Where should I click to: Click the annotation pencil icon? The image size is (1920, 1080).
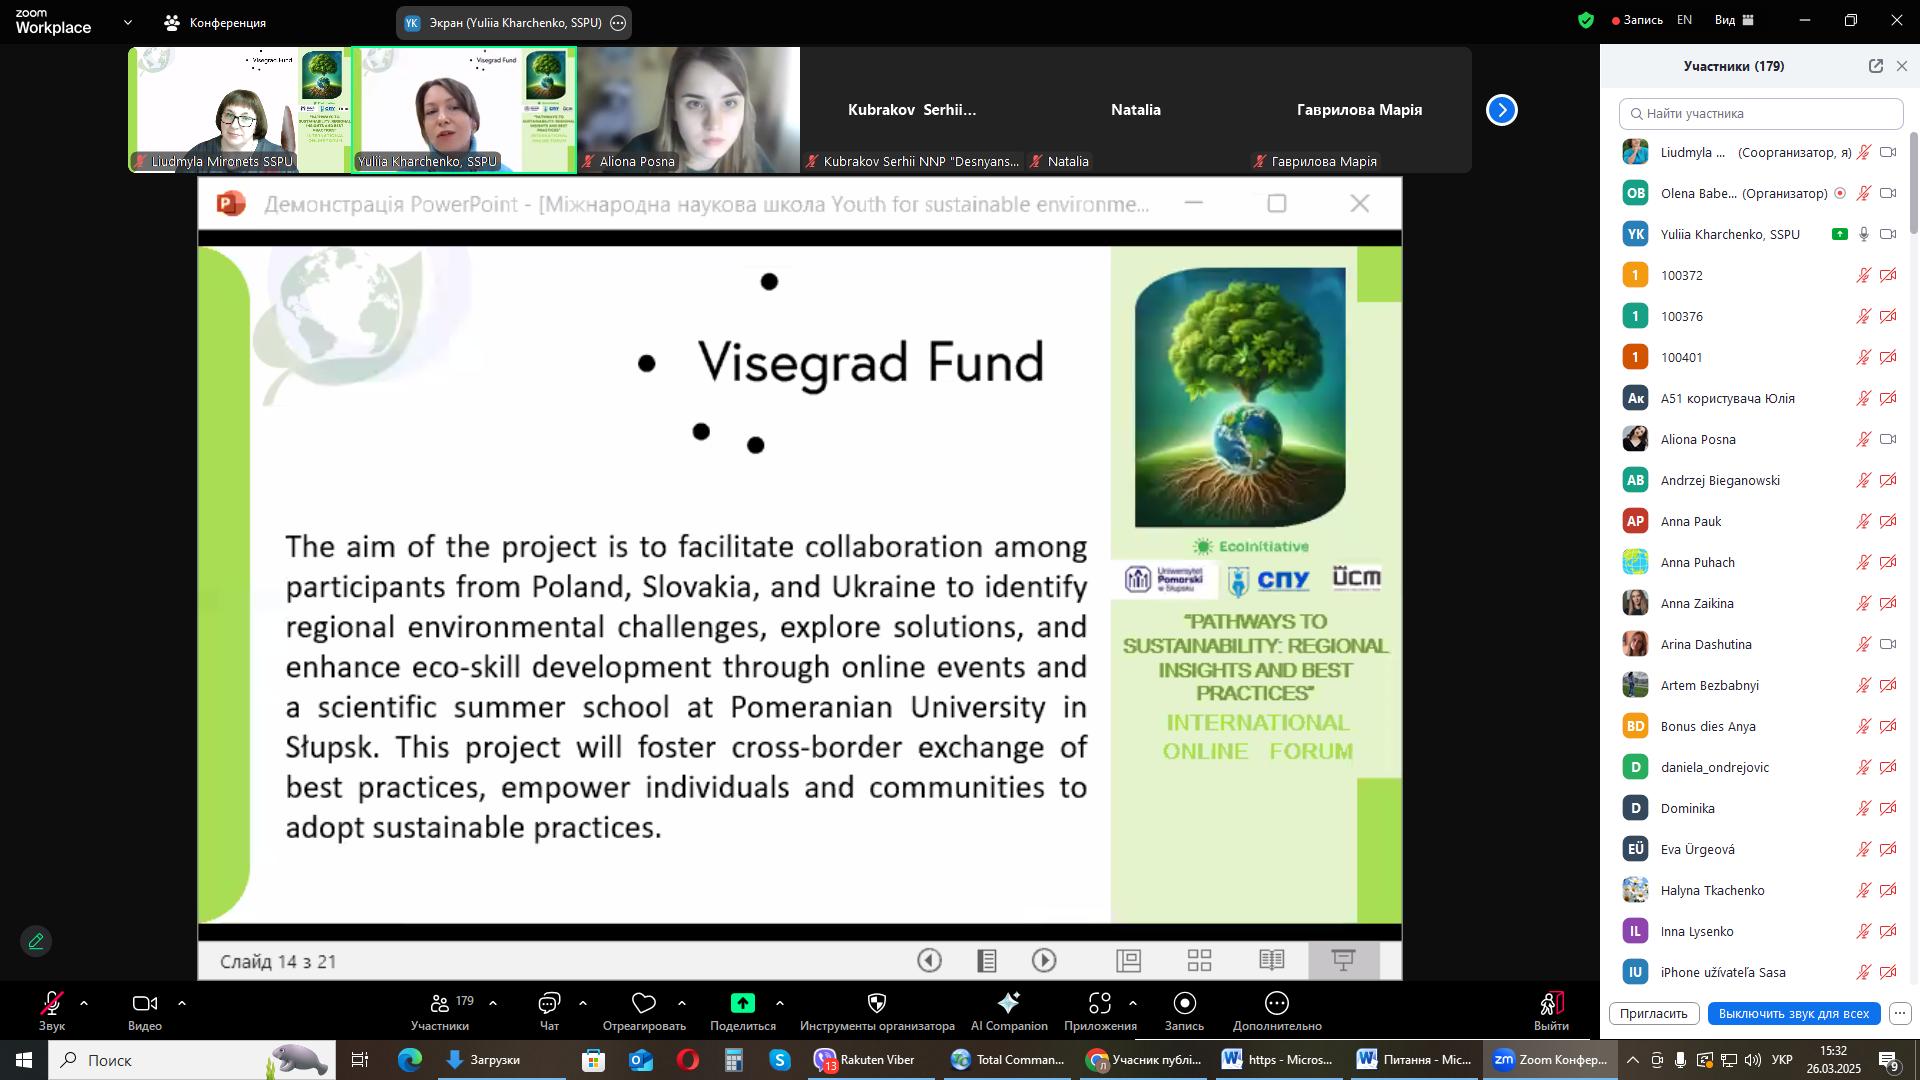click(36, 942)
